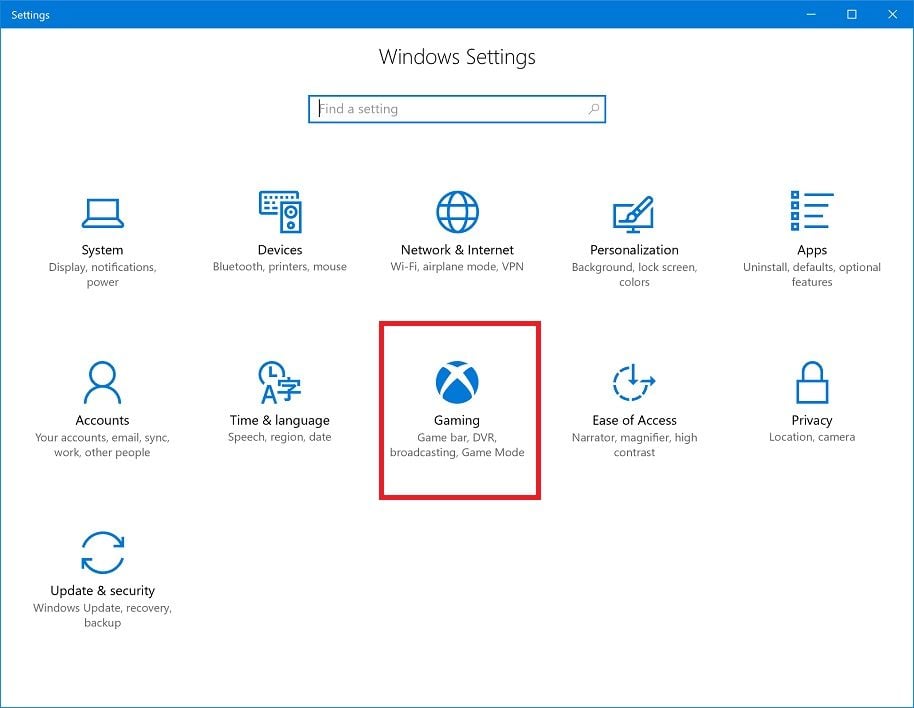Open the Apps list icon
The height and width of the screenshot is (708, 914).
click(x=811, y=212)
